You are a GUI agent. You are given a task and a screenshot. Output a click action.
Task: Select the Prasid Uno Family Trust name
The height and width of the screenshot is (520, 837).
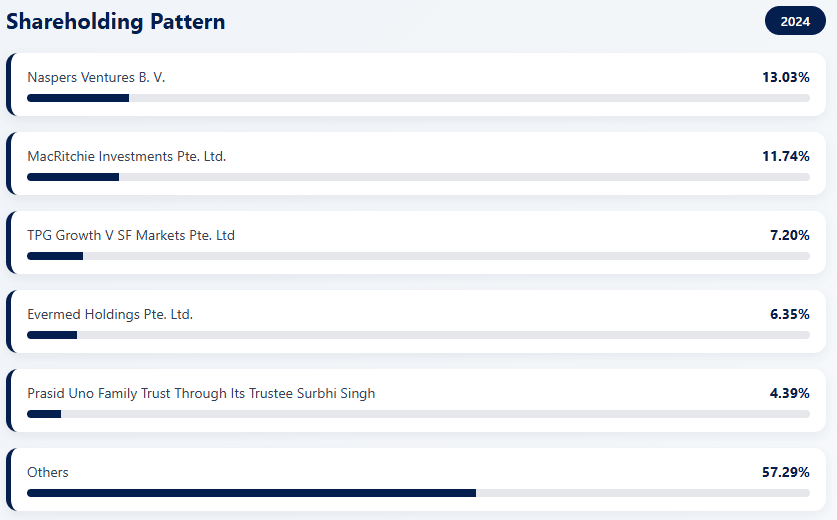pos(201,393)
